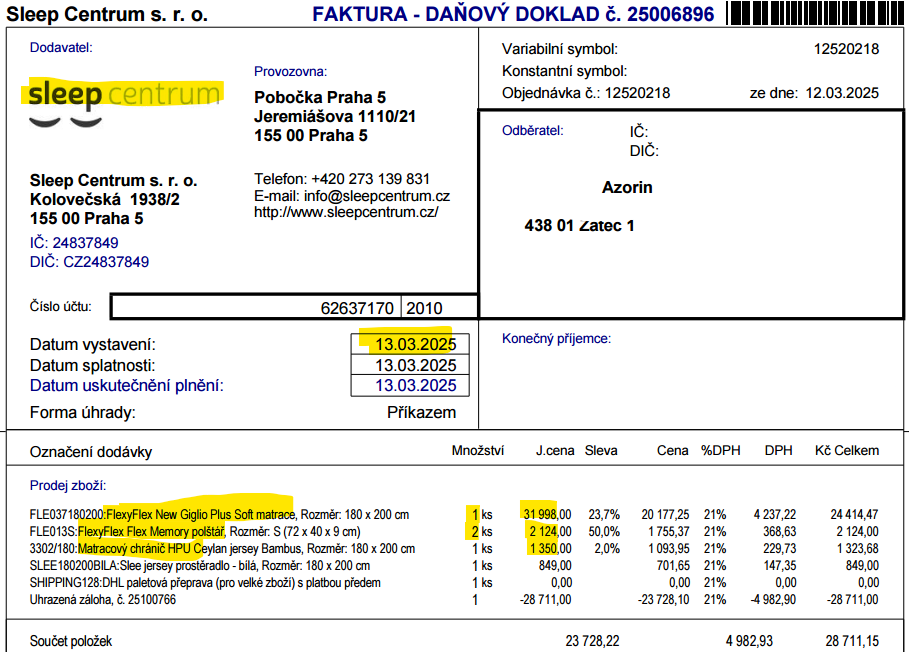Click the %DPH column header

click(x=721, y=451)
